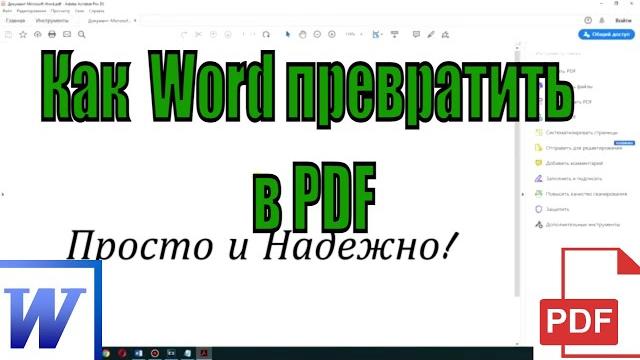The width and height of the screenshot is (640, 360).
Task: Click the Организовать страницы panel icon
Action: tap(539, 132)
